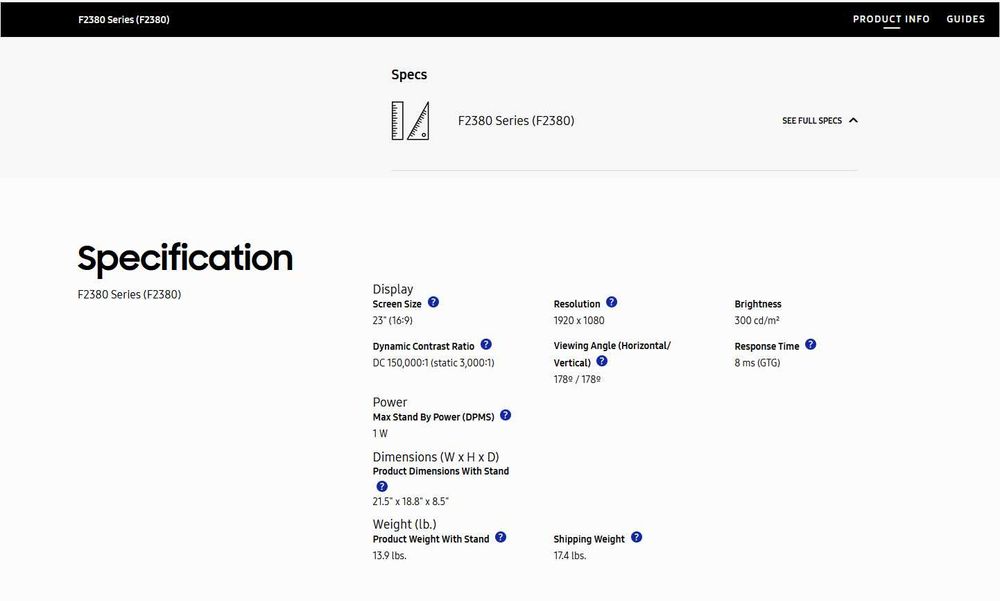Show Max Stand By Power help icon
The width and height of the screenshot is (1000, 601).
click(506, 415)
